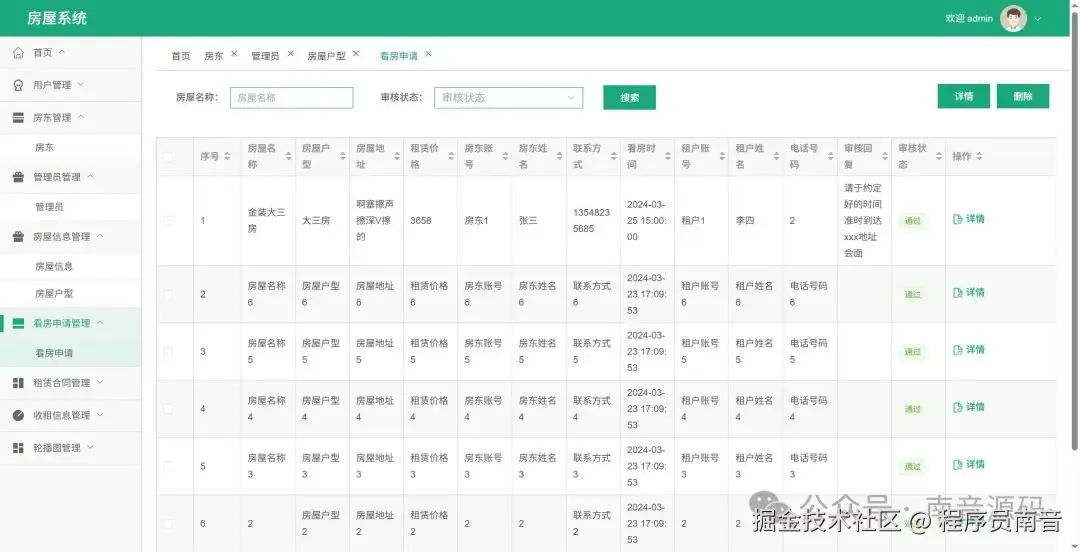Click the 通过 status tag in row 1
The image size is (1080, 552).
[x=913, y=221]
